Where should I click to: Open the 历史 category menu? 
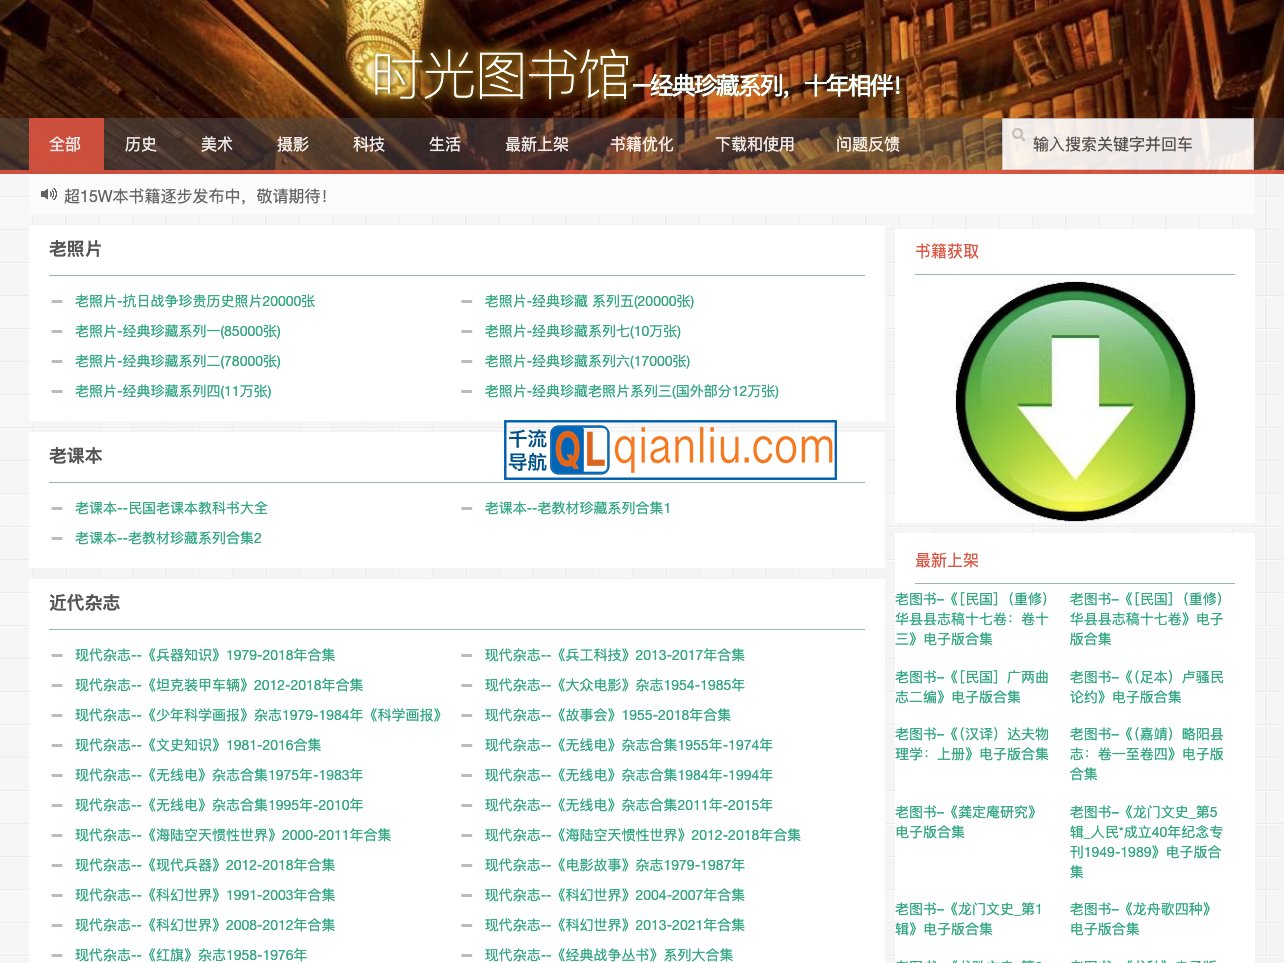(141, 144)
